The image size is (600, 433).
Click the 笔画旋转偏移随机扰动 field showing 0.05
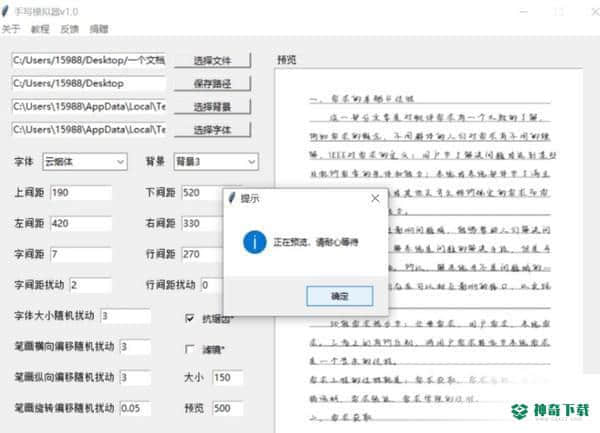[135, 408]
